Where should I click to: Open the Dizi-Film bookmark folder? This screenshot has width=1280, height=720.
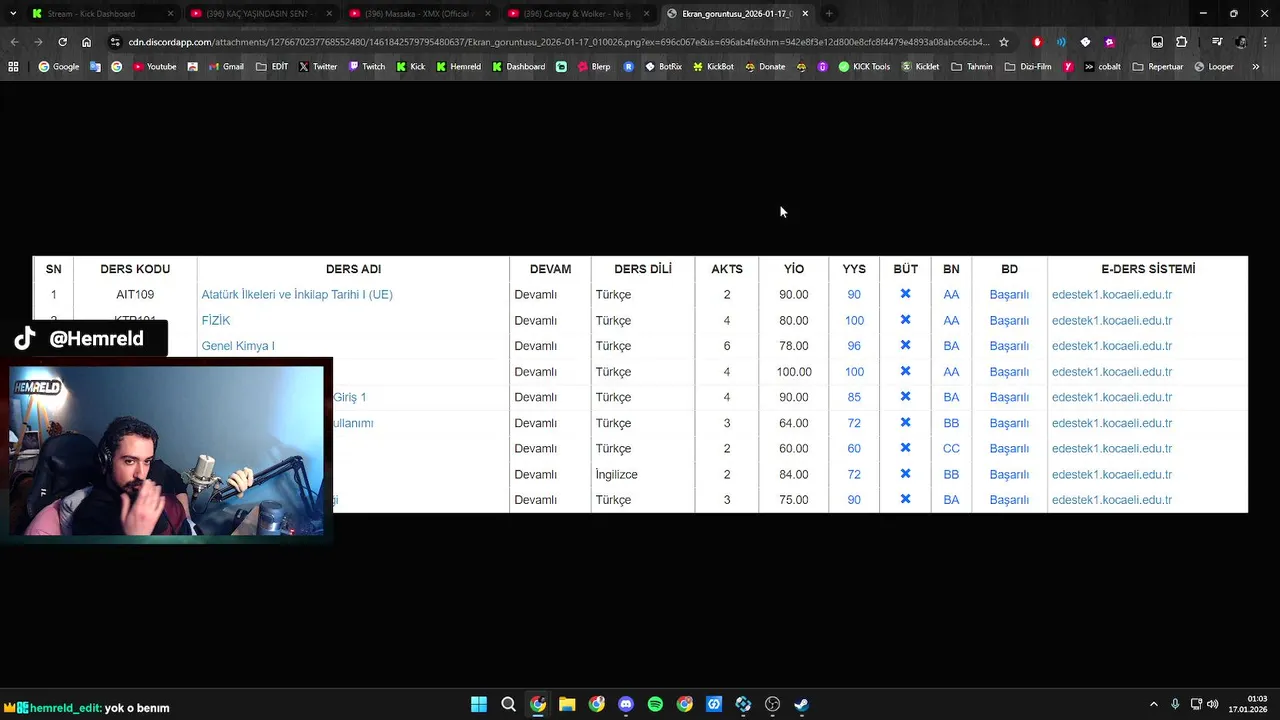click(x=1029, y=67)
